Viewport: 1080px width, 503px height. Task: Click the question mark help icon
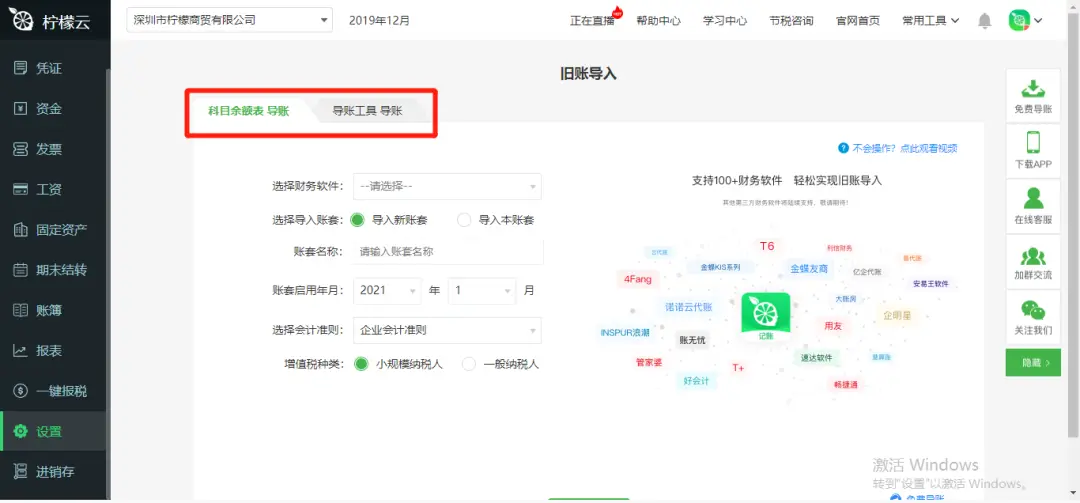[843, 148]
